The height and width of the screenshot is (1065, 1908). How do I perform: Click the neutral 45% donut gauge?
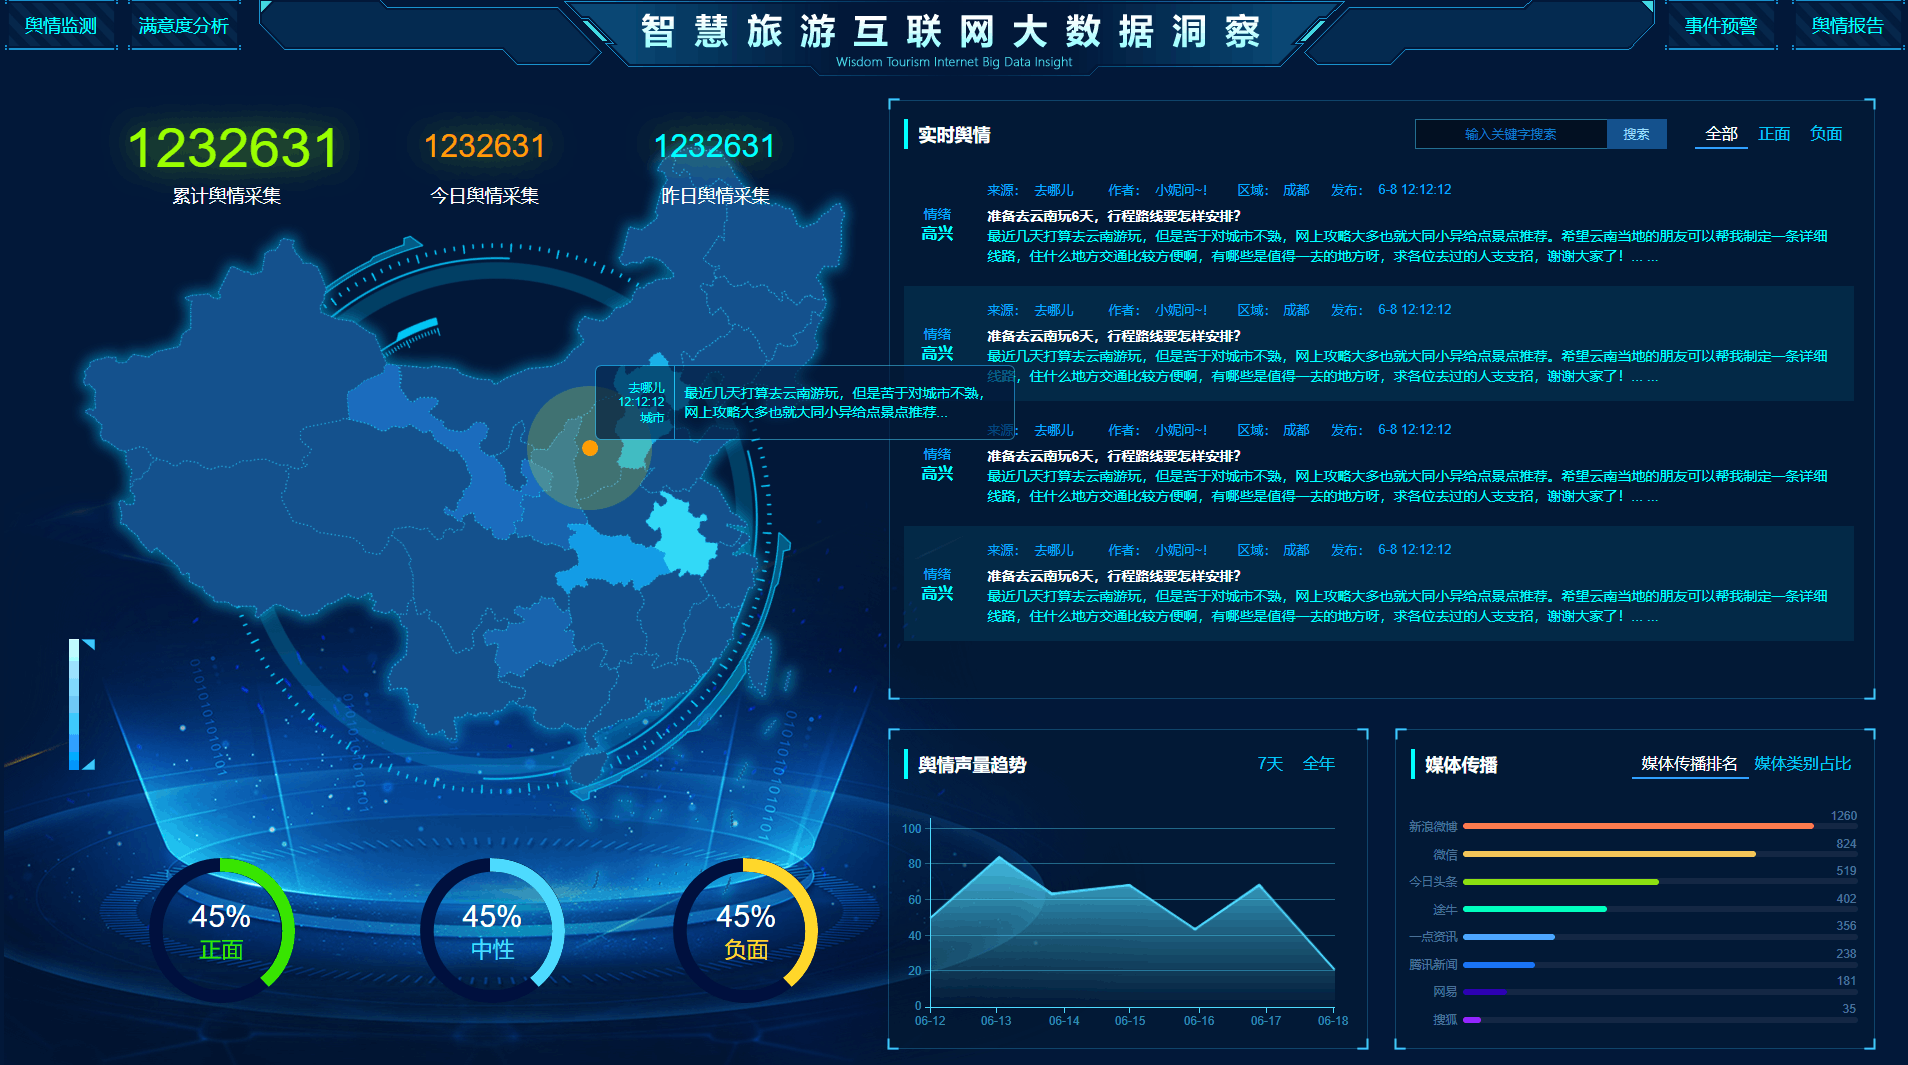click(492, 930)
